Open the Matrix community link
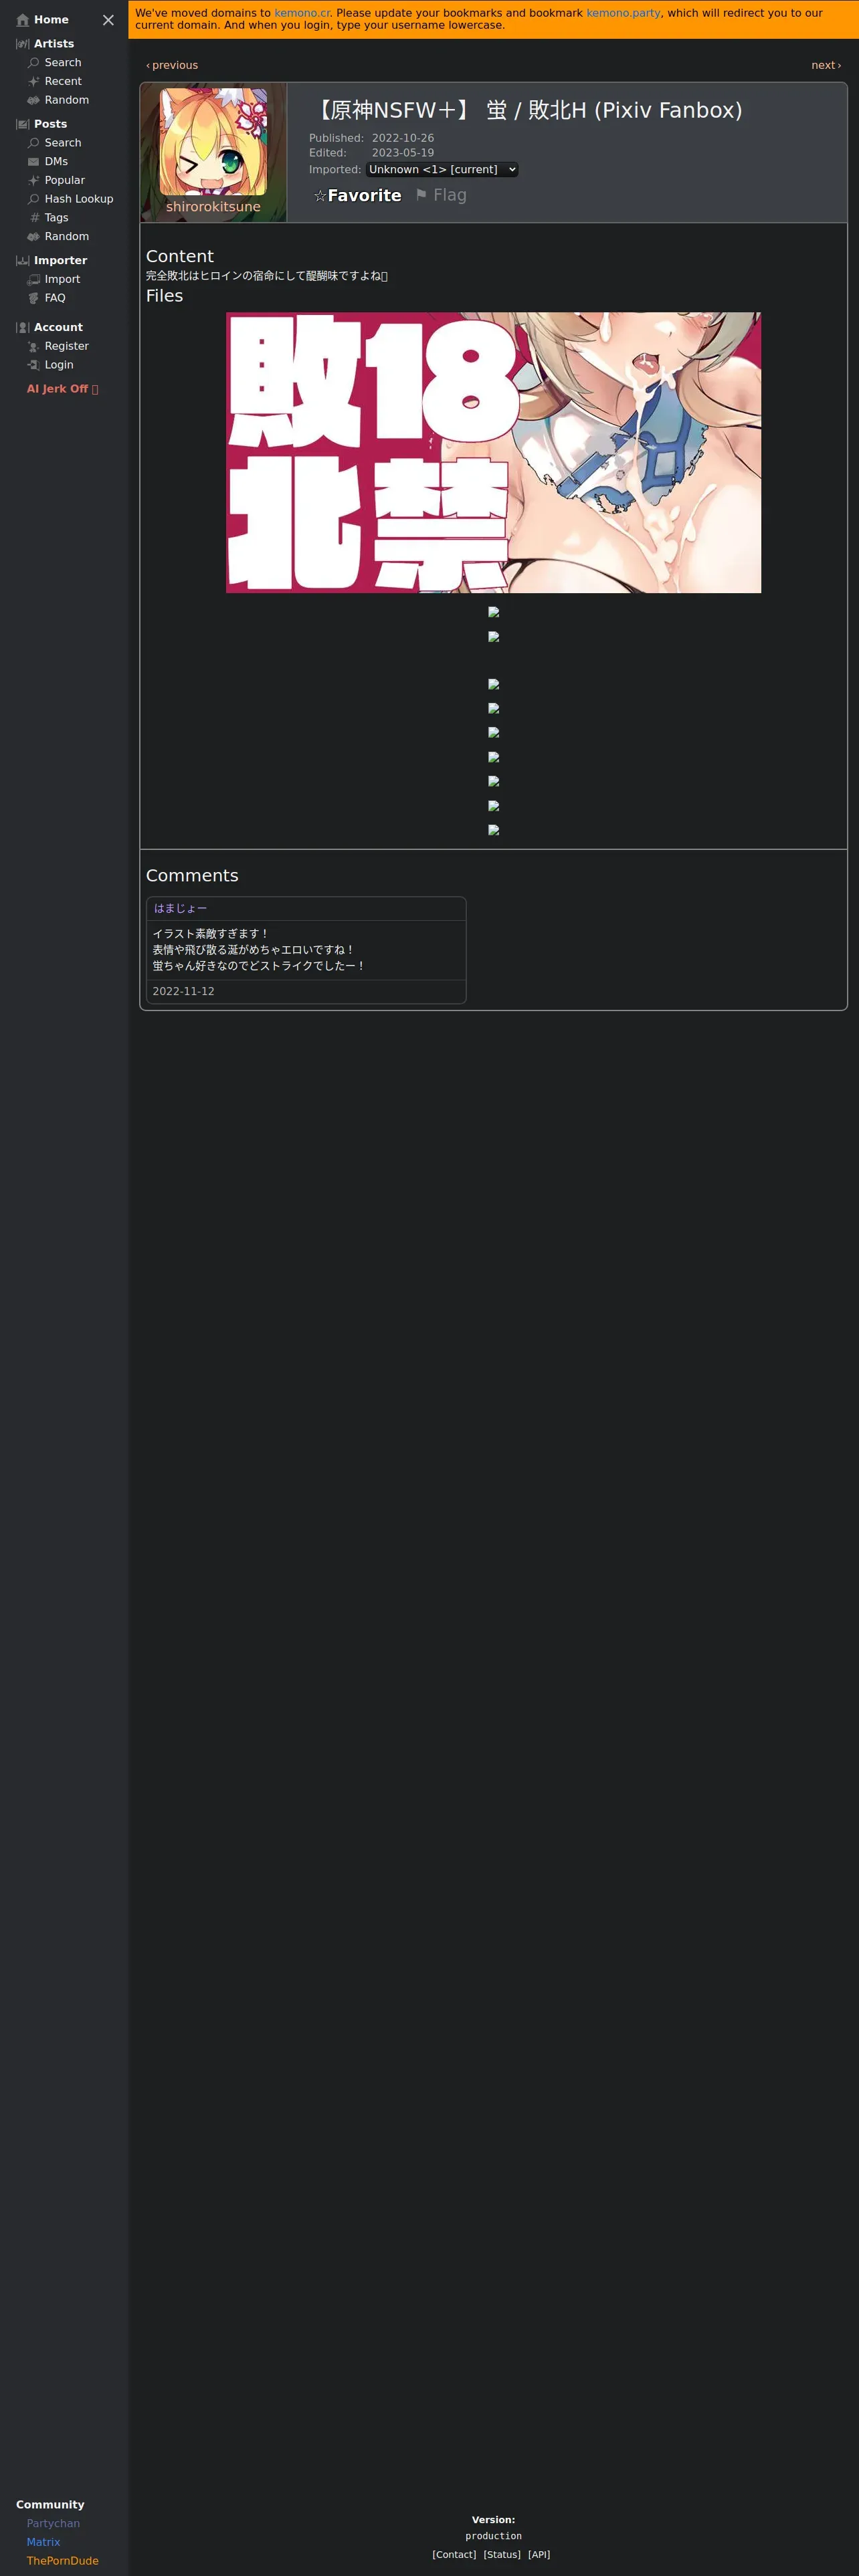Screen dimensions: 859x2576 (x=43, y=2542)
